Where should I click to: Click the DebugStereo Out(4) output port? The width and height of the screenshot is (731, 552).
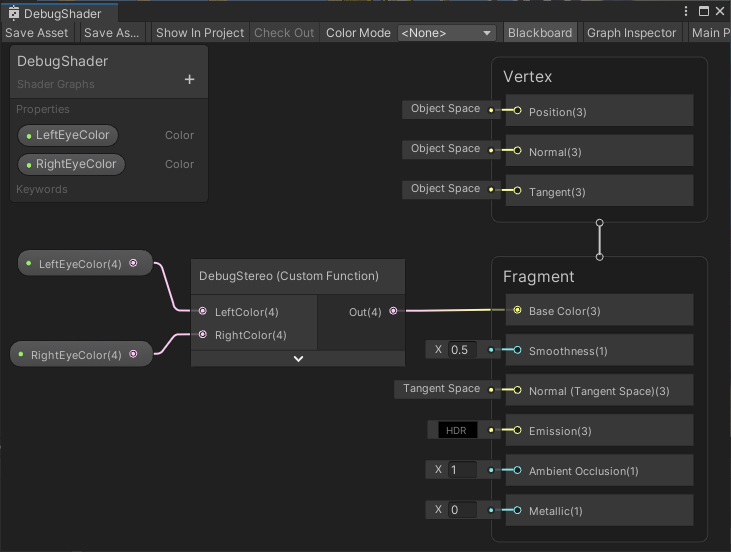point(393,312)
